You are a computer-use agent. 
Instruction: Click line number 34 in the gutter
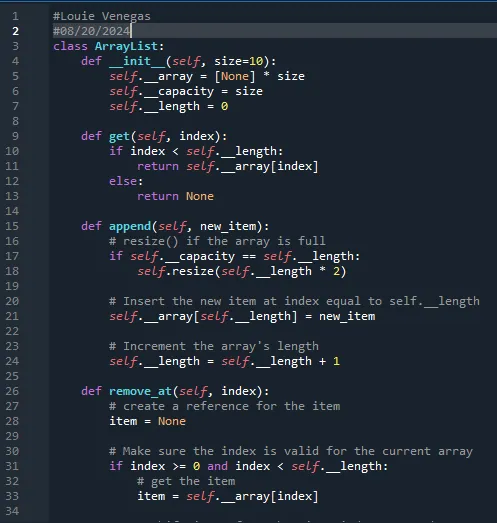pos(12,511)
